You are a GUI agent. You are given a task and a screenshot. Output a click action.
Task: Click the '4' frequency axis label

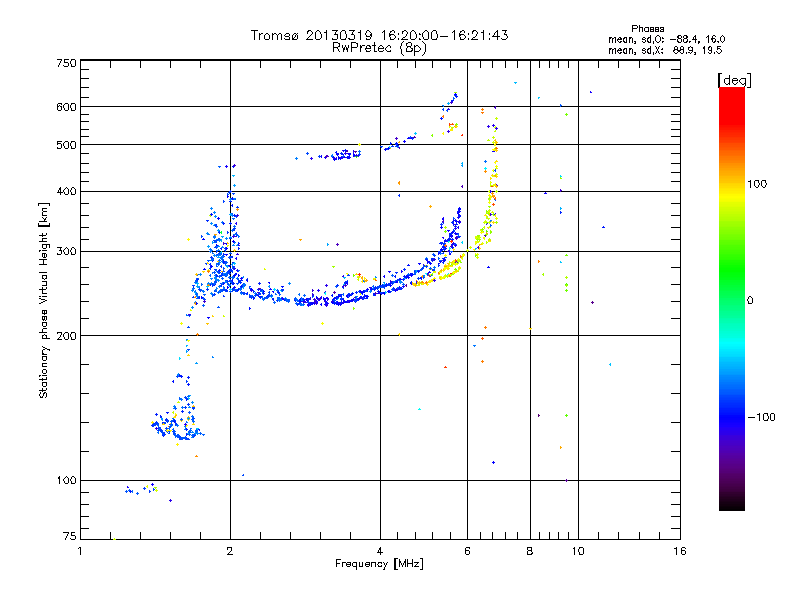[380, 551]
